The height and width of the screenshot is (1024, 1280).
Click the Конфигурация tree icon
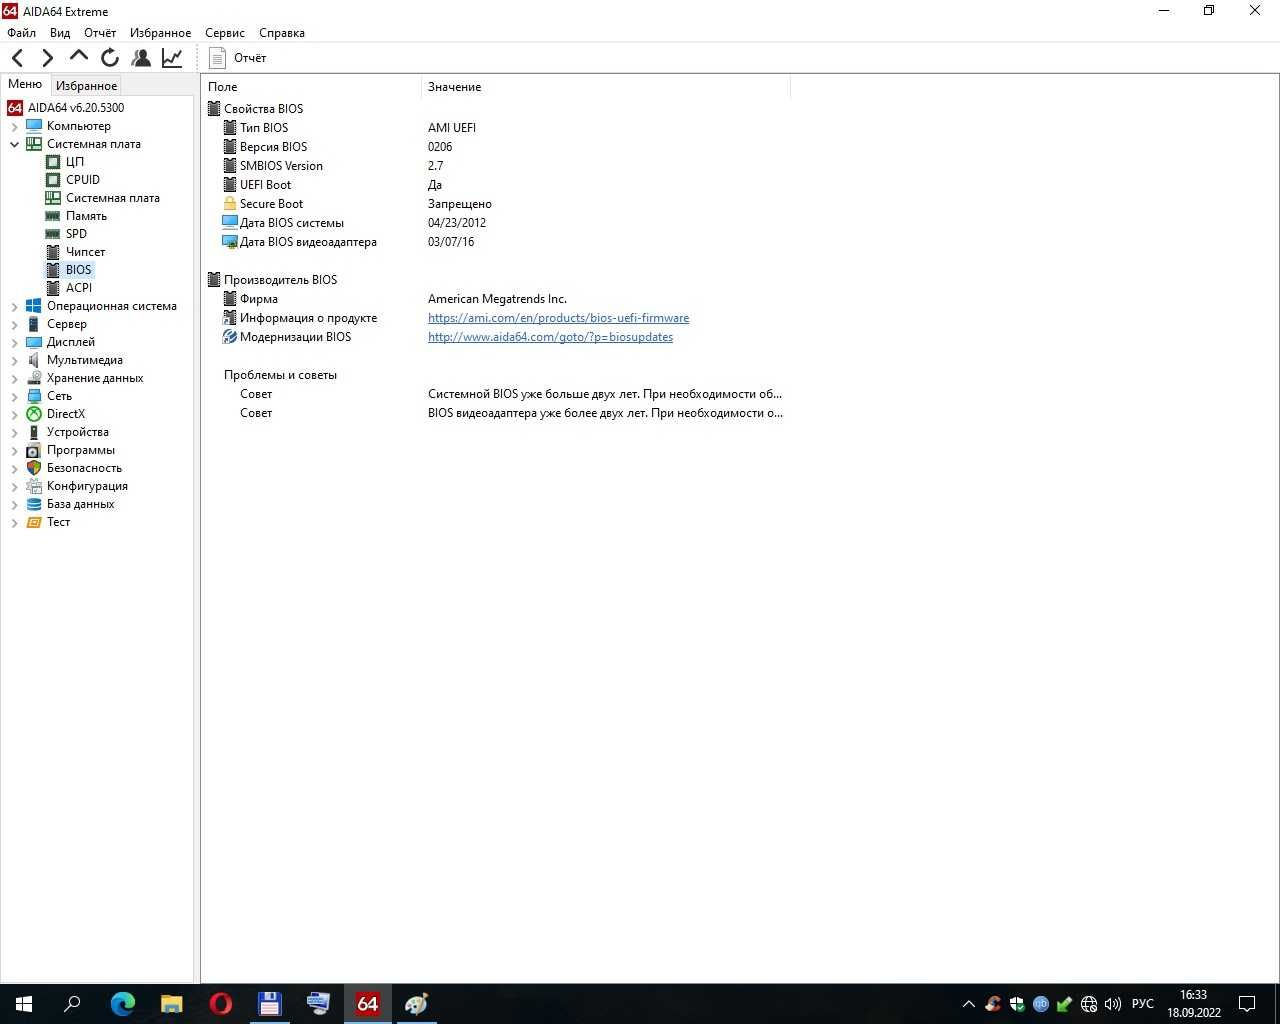coord(34,486)
